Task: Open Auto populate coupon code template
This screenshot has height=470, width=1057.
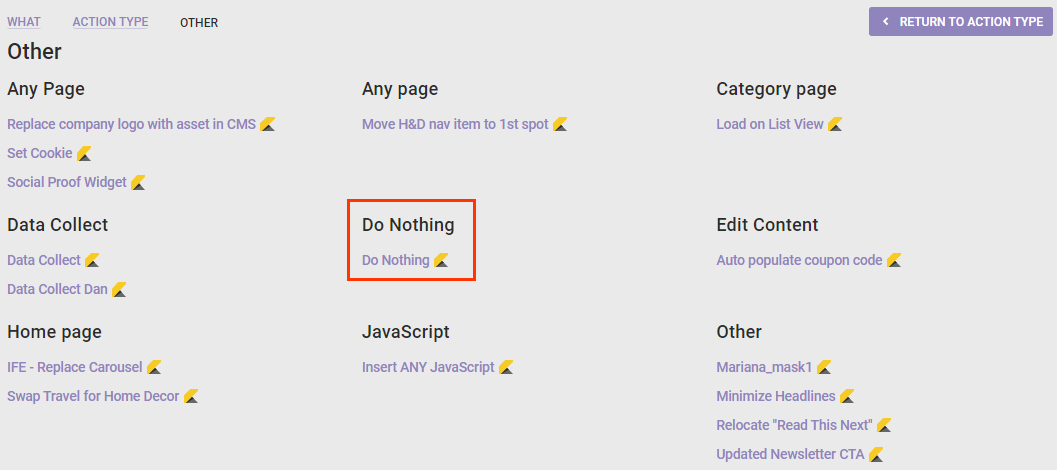Action: tap(799, 260)
